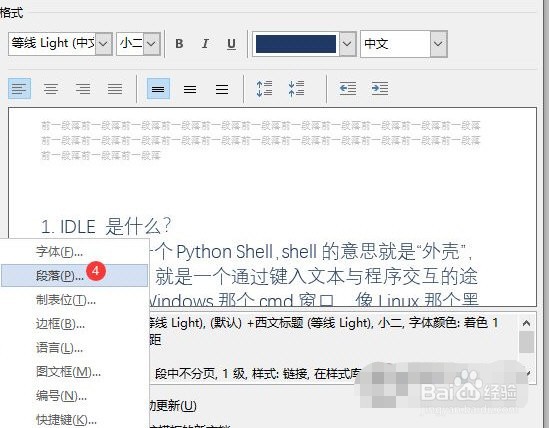This screenshot has width=549, height=428.
Task: Choose 快捷键(K)... from the format menu
Action: tap(75, 419)
